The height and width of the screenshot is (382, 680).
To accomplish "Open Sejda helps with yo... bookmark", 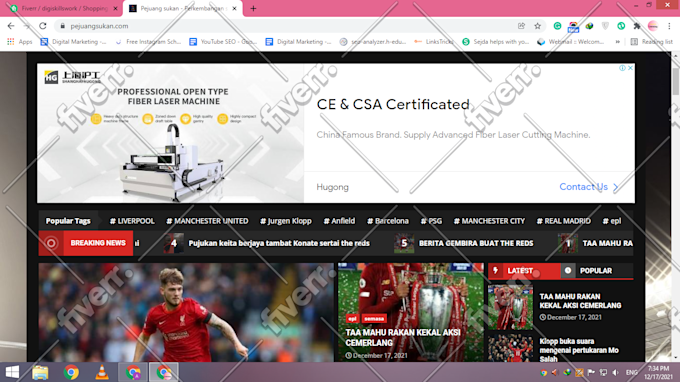I will pos(496,42).
